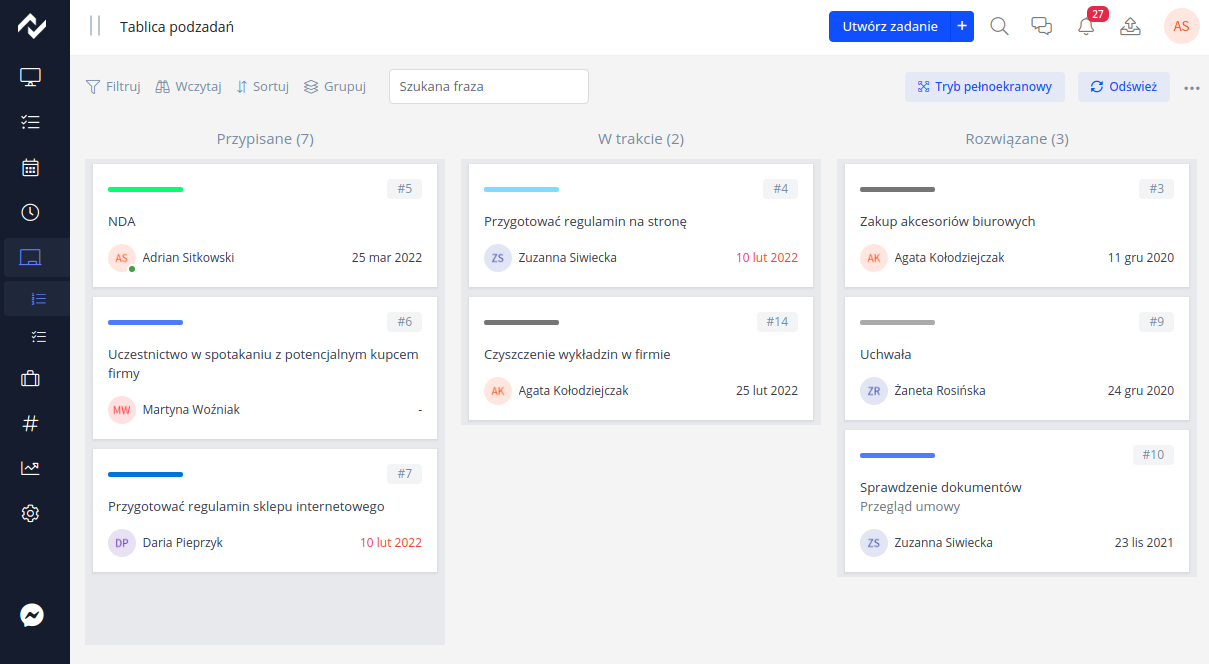This screenshot has height=664, width=1209.
Task: Open the desktop monitor sidebar icon
Action: pos(31,76)
